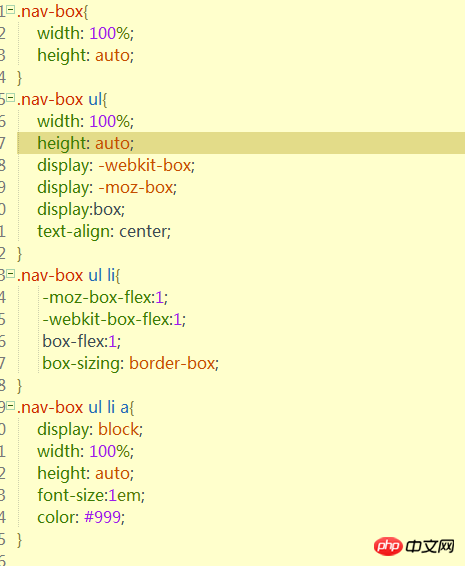Screen dimensions: 465x566
Task: Click the #999 color value
Action: coord(103,517)
